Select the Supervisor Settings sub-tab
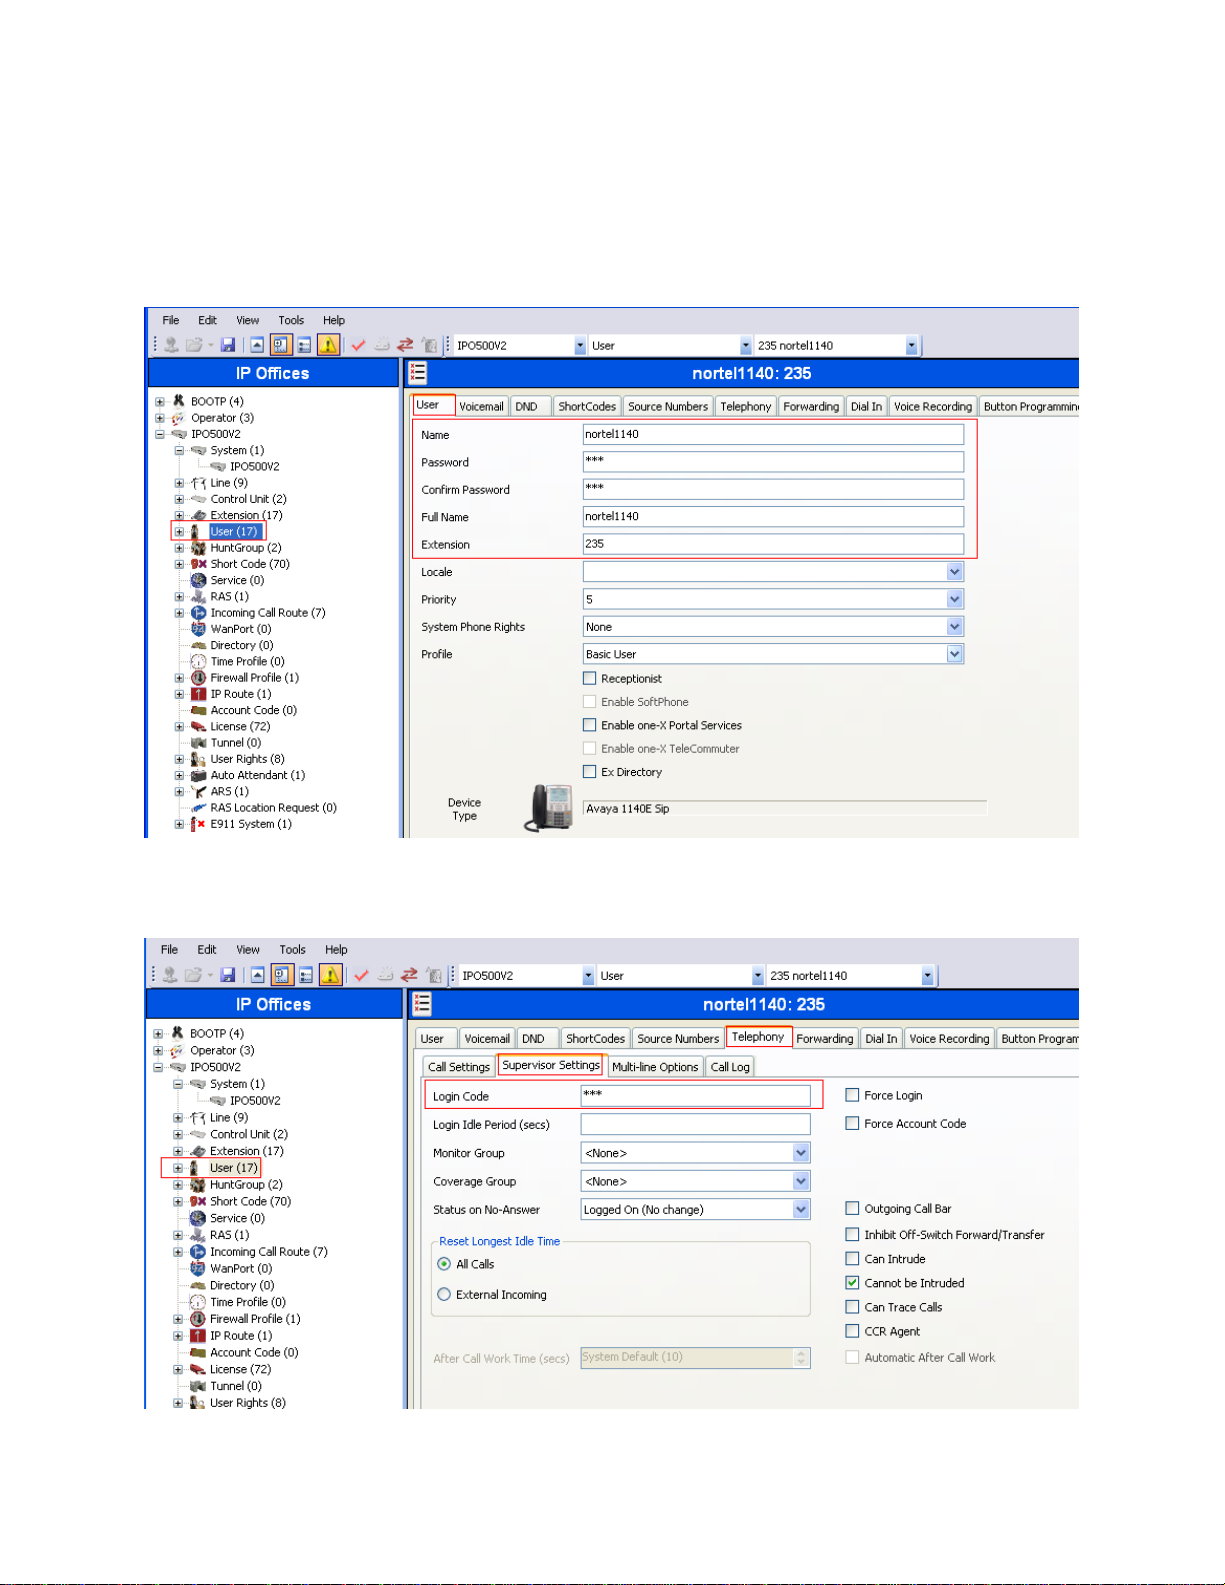 pos(551,1066)
